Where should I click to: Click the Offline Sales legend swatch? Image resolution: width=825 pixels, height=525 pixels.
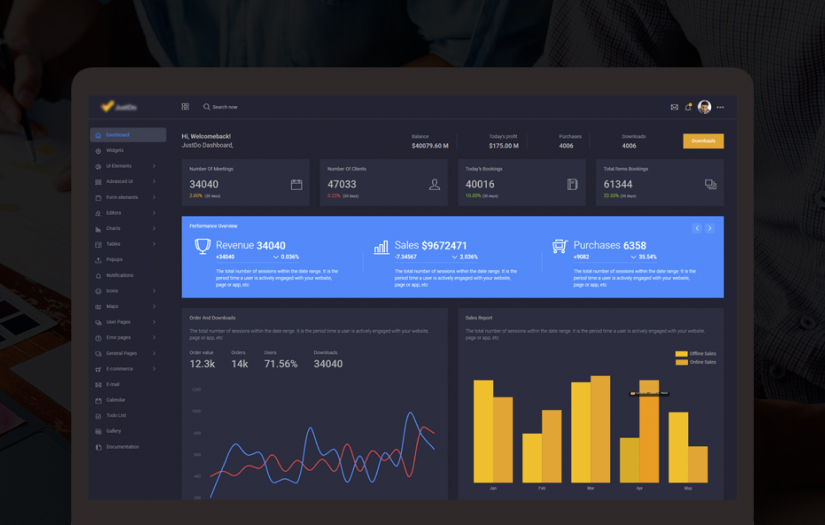tap(681, 354)
